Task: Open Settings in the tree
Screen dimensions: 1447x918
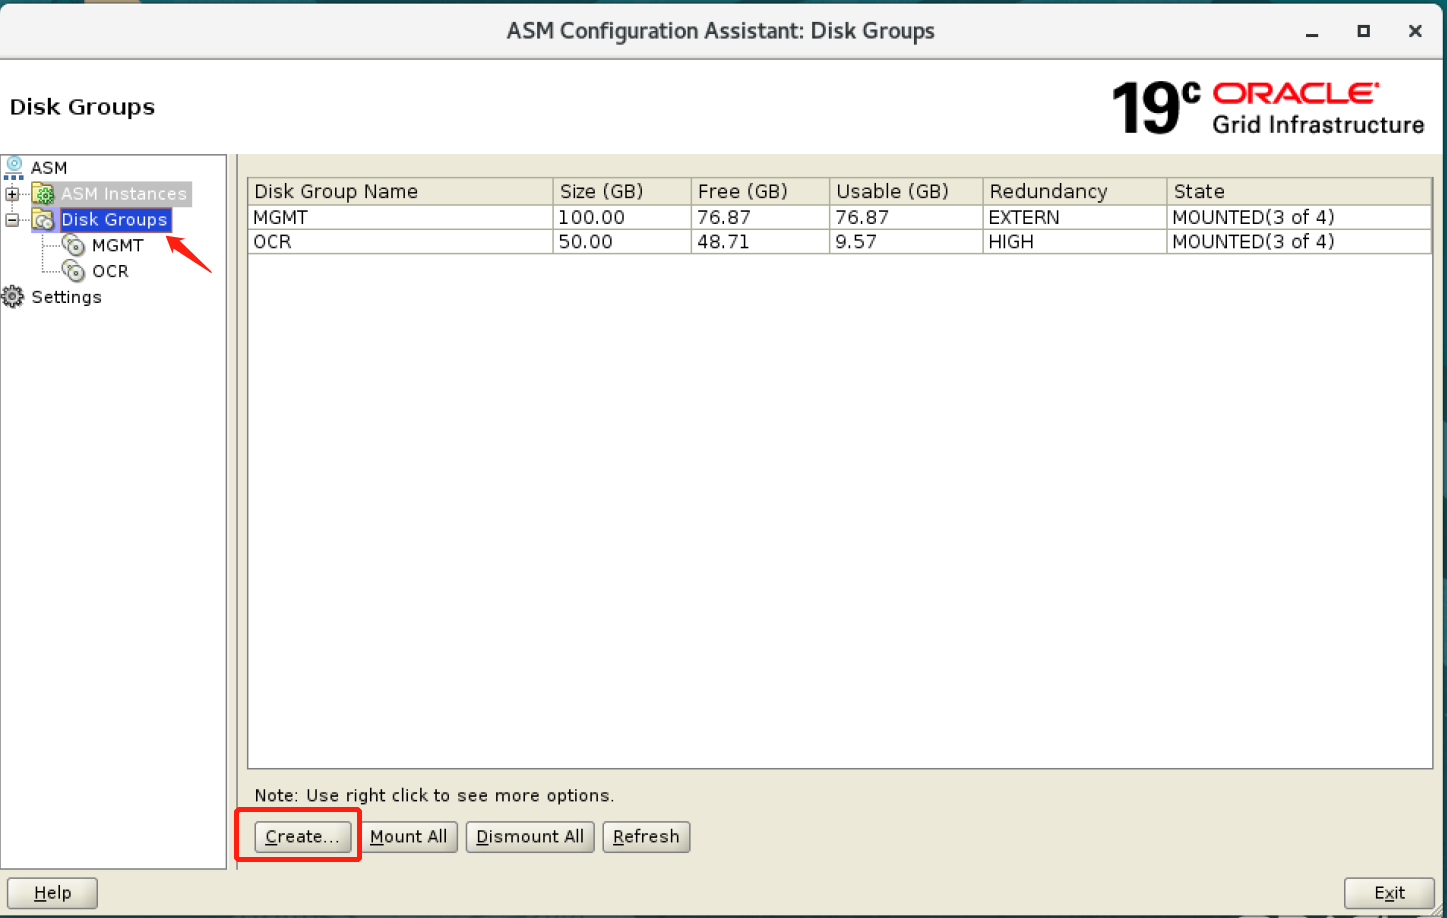Action: [66, 297]
